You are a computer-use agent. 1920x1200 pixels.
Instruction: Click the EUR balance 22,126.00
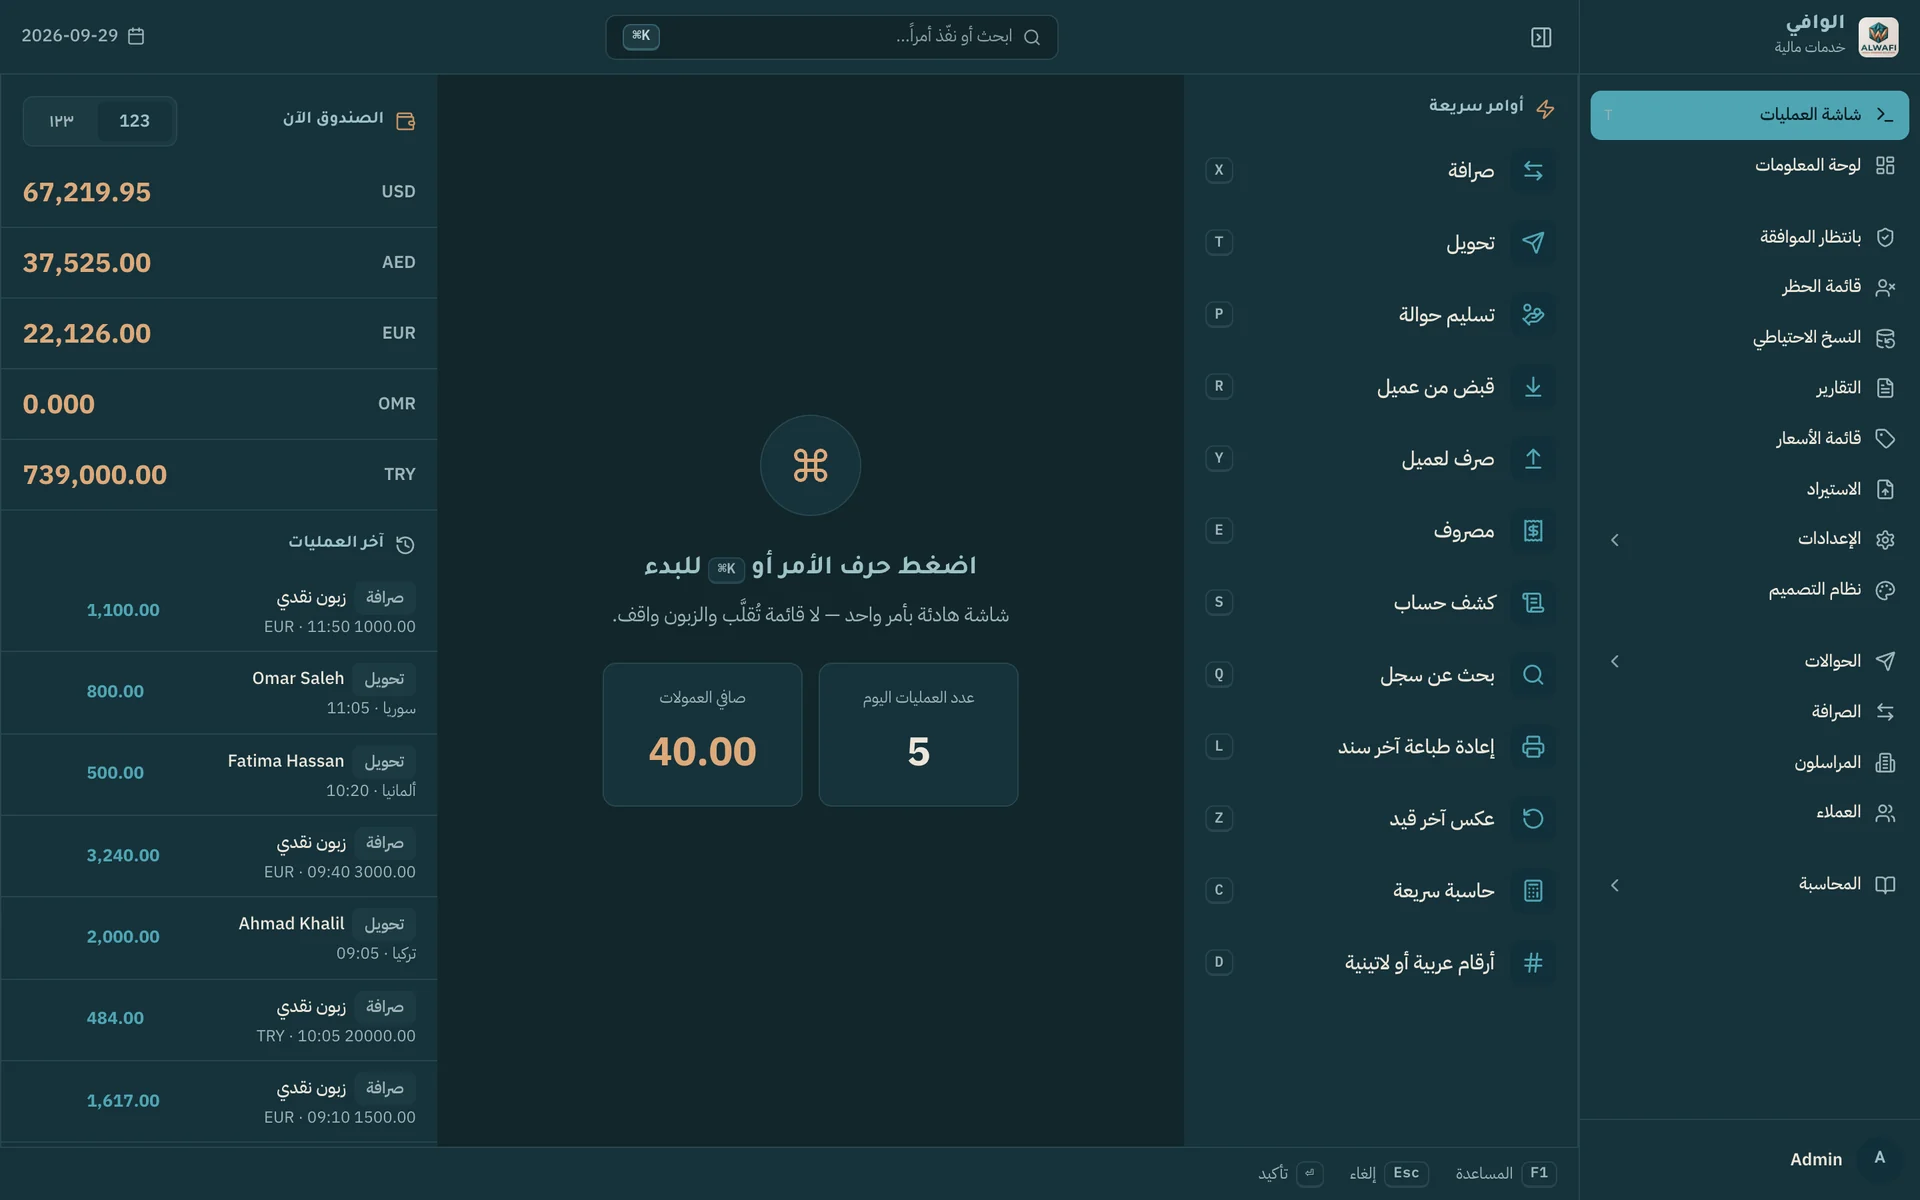click(x=87, y=334)
